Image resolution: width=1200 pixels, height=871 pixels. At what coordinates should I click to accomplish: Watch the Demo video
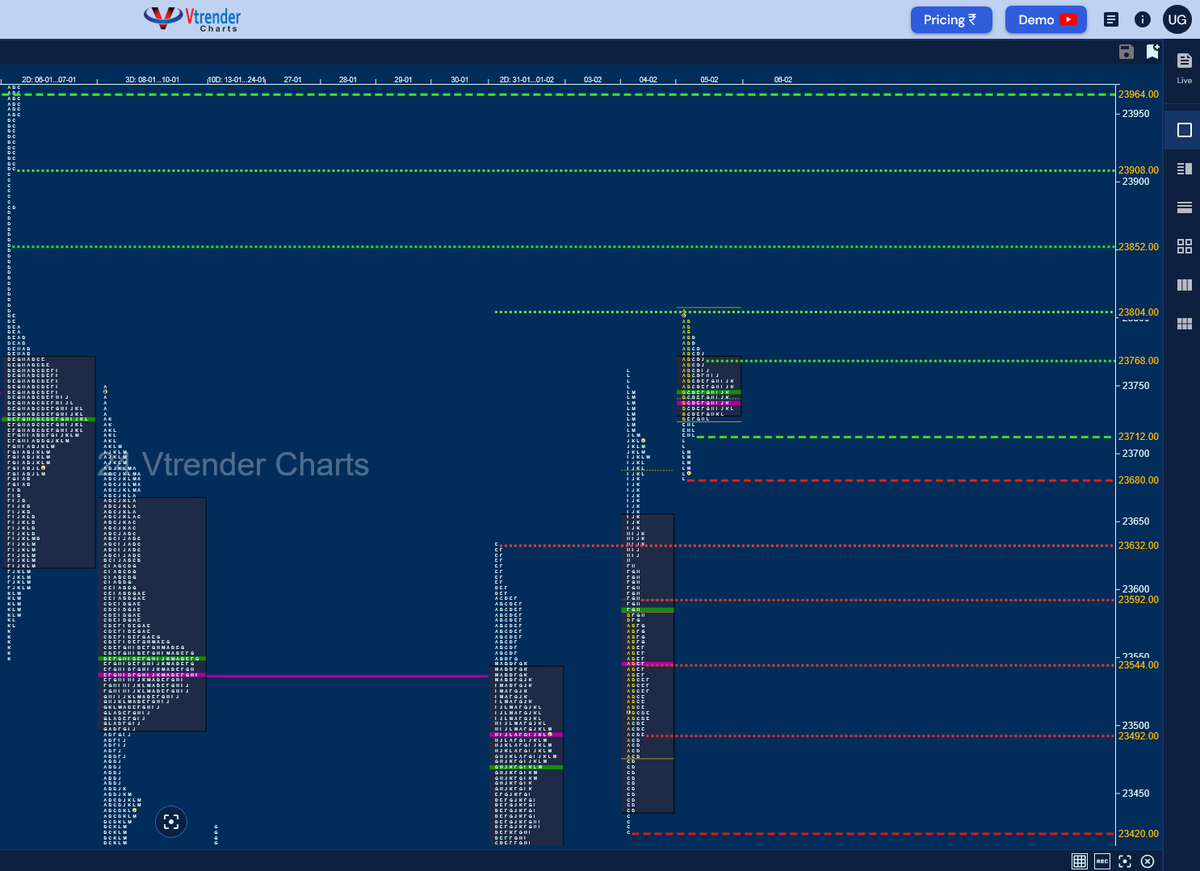[1046, 20]
